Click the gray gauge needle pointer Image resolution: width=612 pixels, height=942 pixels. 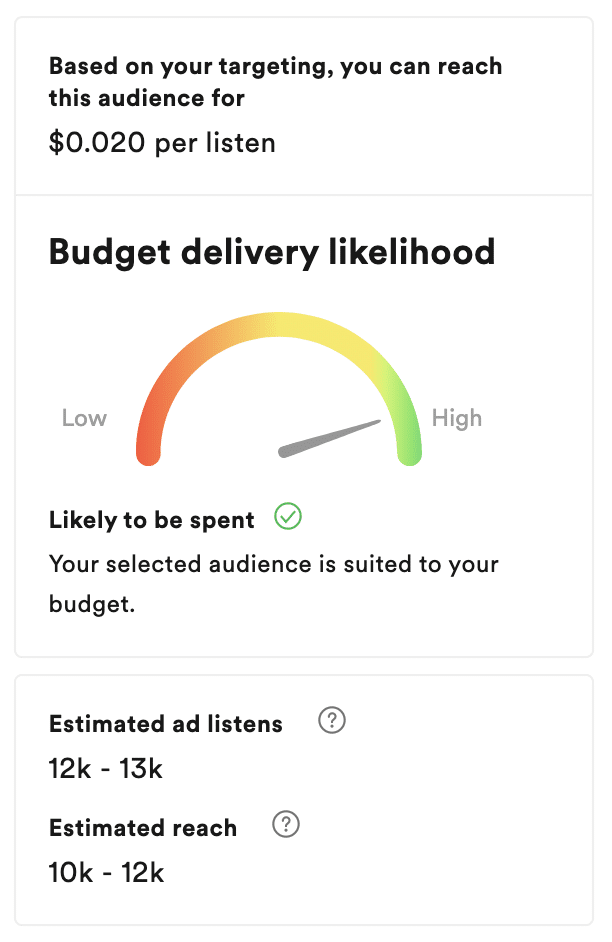(330, 437)
